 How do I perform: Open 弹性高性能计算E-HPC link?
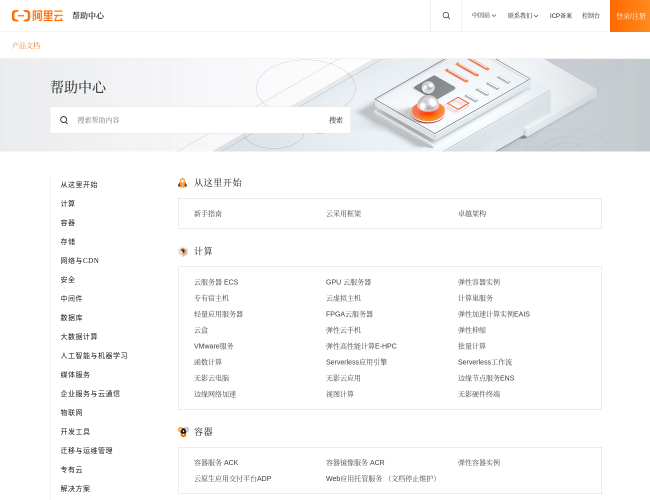click(x=361, y=346)
